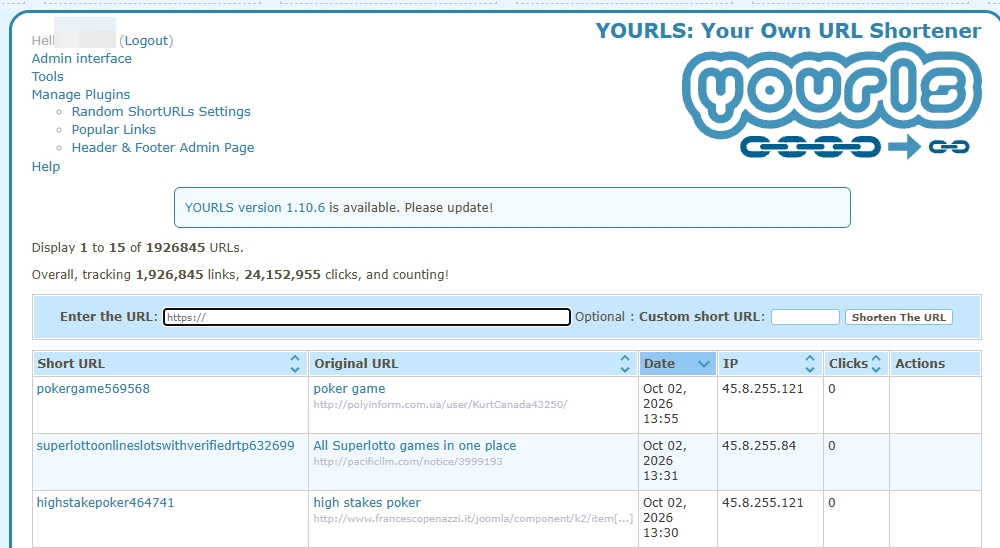Click the YOURLS logo image
The image size is (1000, 548).
(831, 101)
